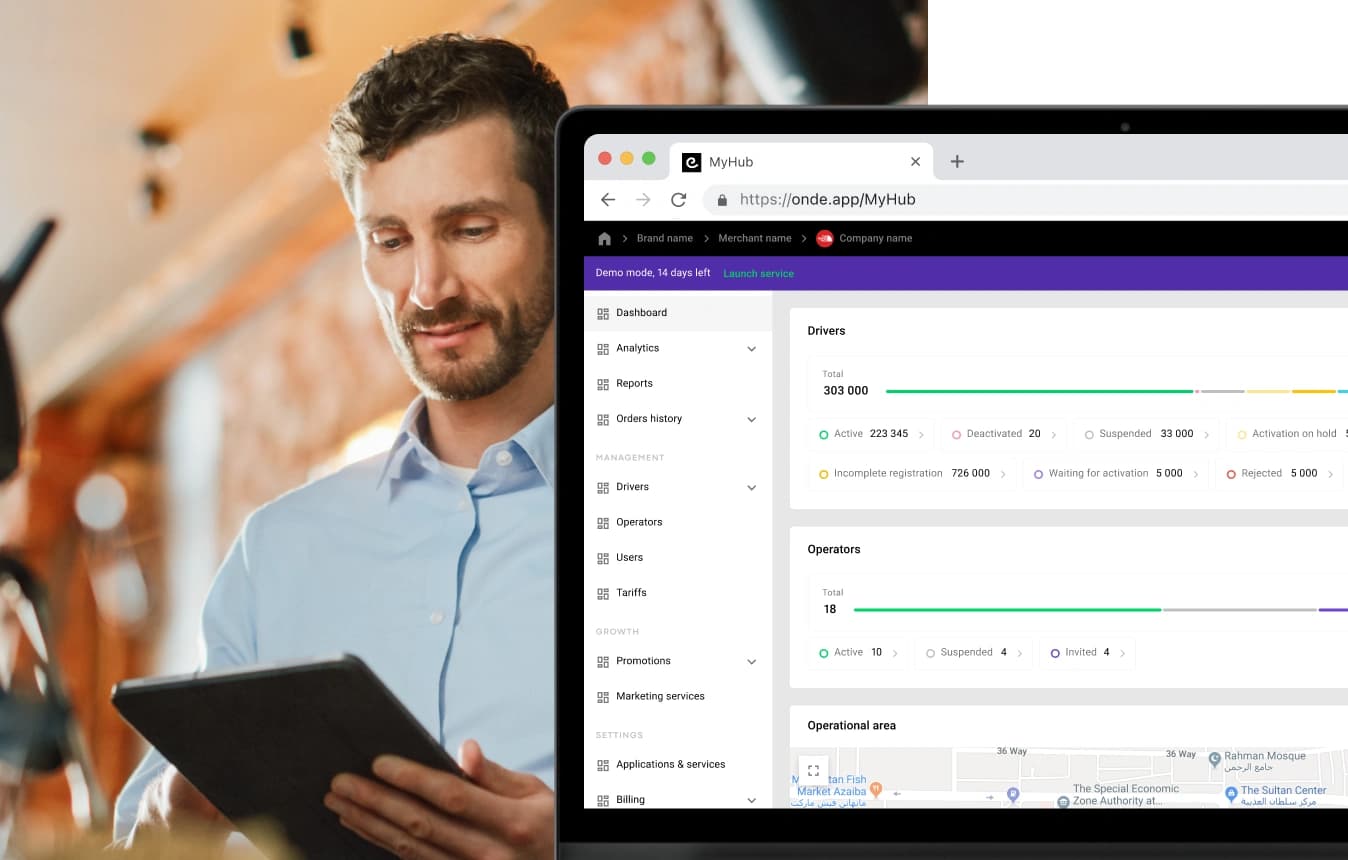Click the browser address bar URL

pyautogui.click(x=827, y=200)
